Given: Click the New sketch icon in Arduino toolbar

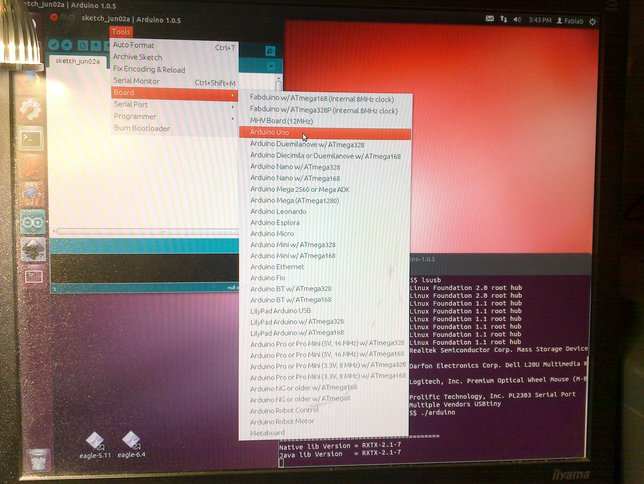Looking at the screenshot, I should click(83, 45).
